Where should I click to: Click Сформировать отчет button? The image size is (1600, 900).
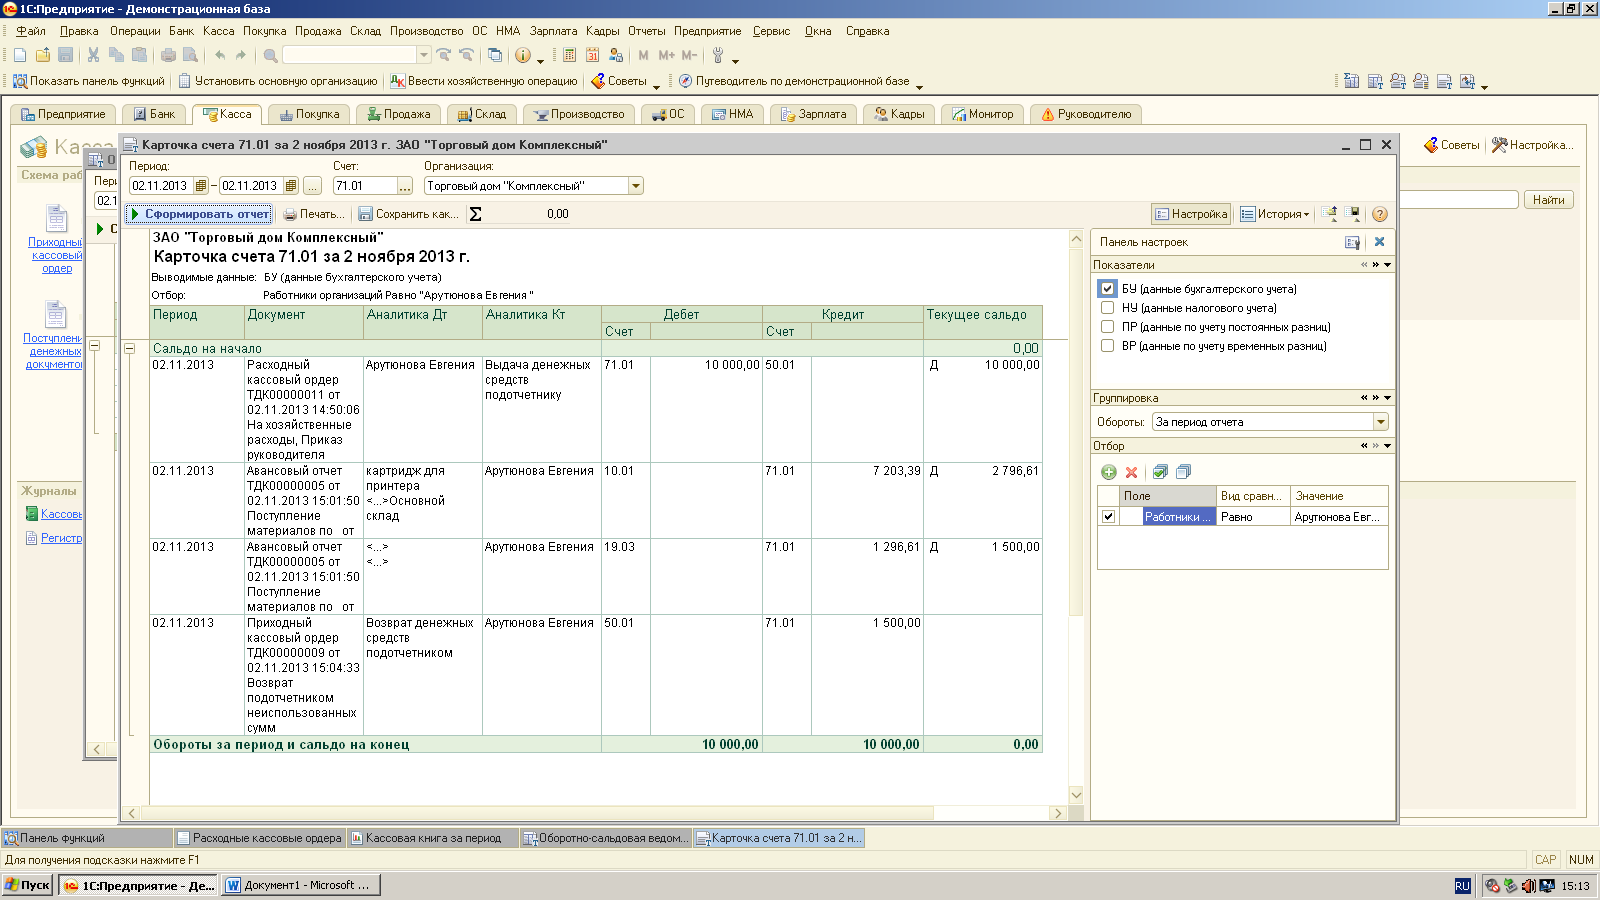point(199,214)
